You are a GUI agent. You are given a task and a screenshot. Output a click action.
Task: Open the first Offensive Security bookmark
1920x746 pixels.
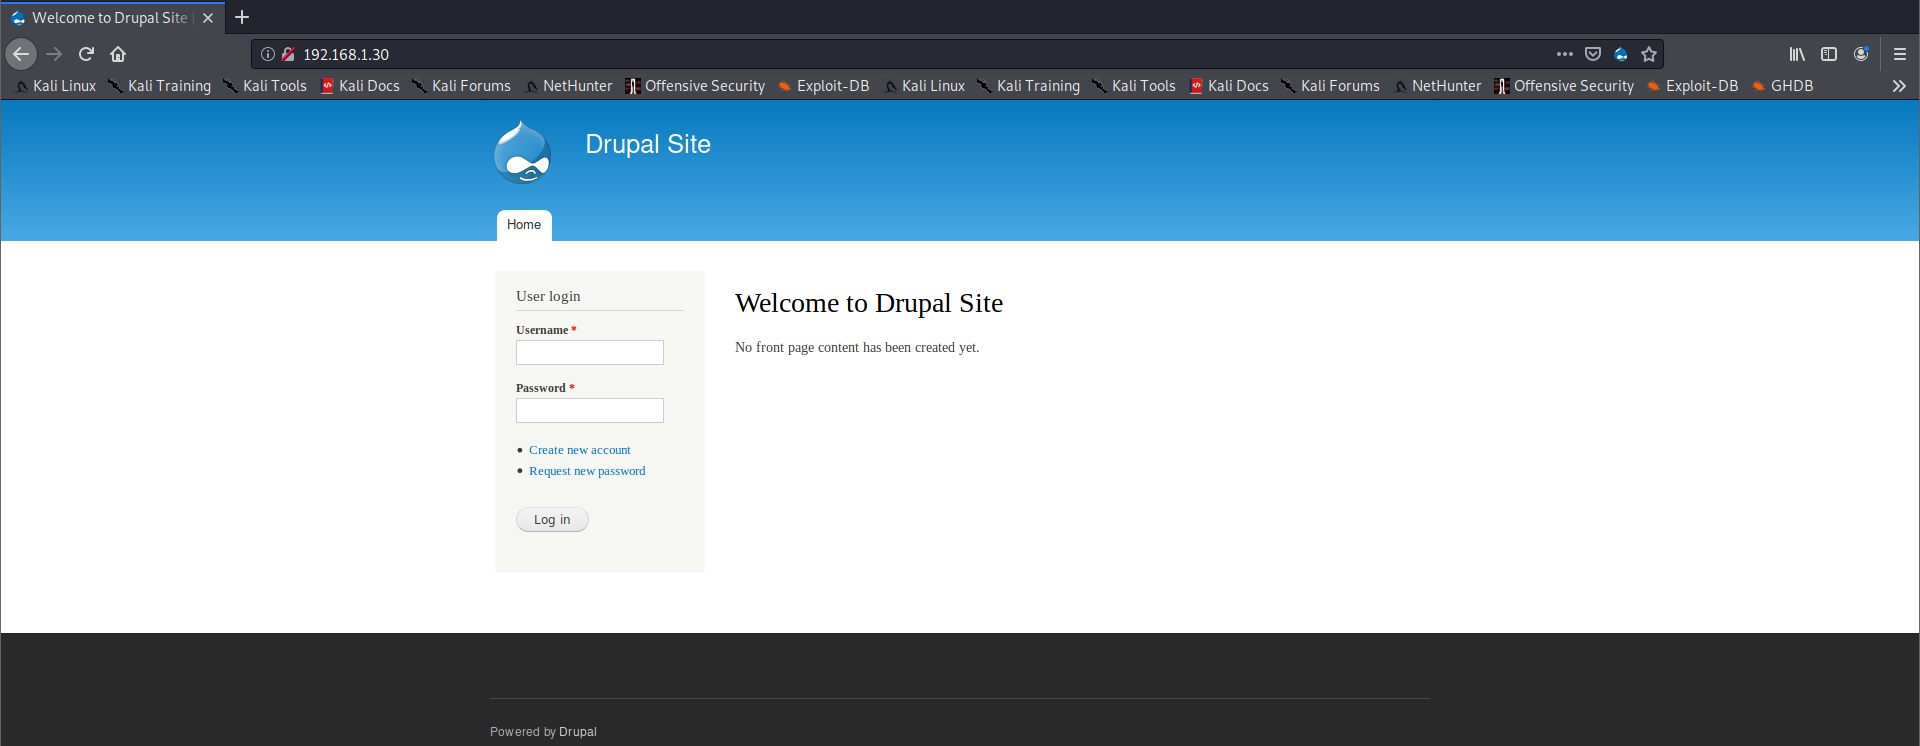point(696,86)
